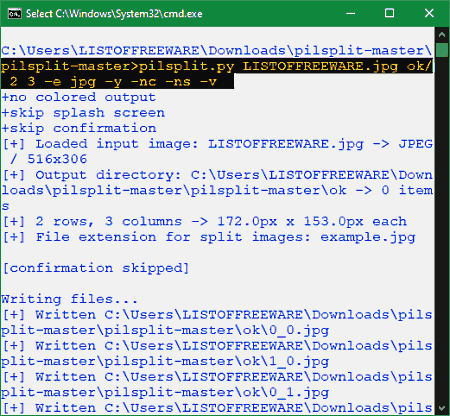
Task: Click the empty scrollbar track below thumb
Action: 442,229
